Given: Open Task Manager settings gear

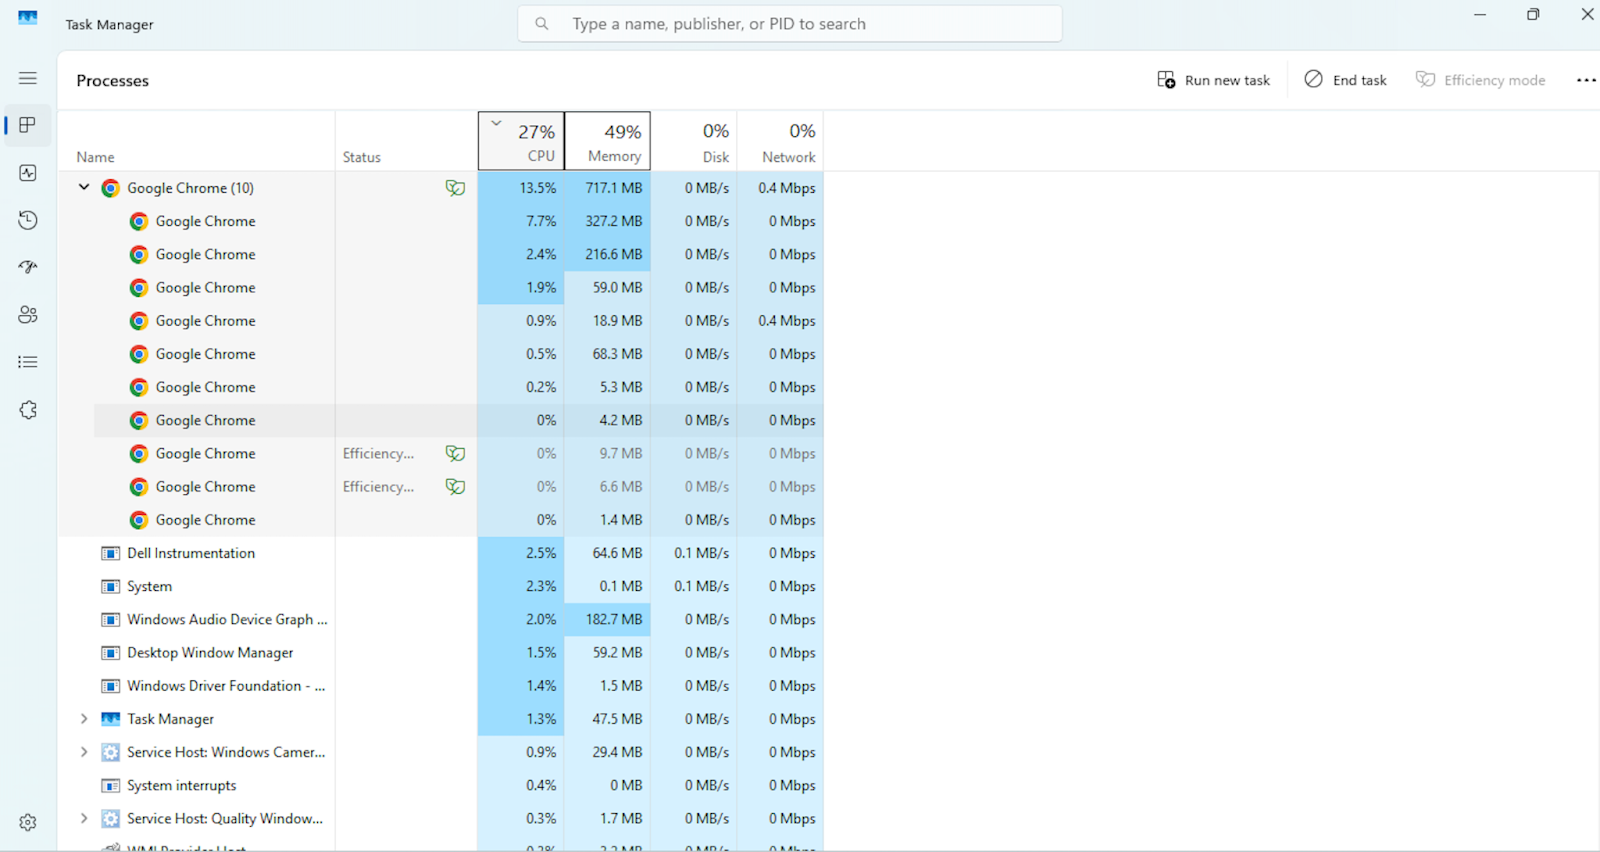Looking at the screenshot, I should click(x=28, y=822).
